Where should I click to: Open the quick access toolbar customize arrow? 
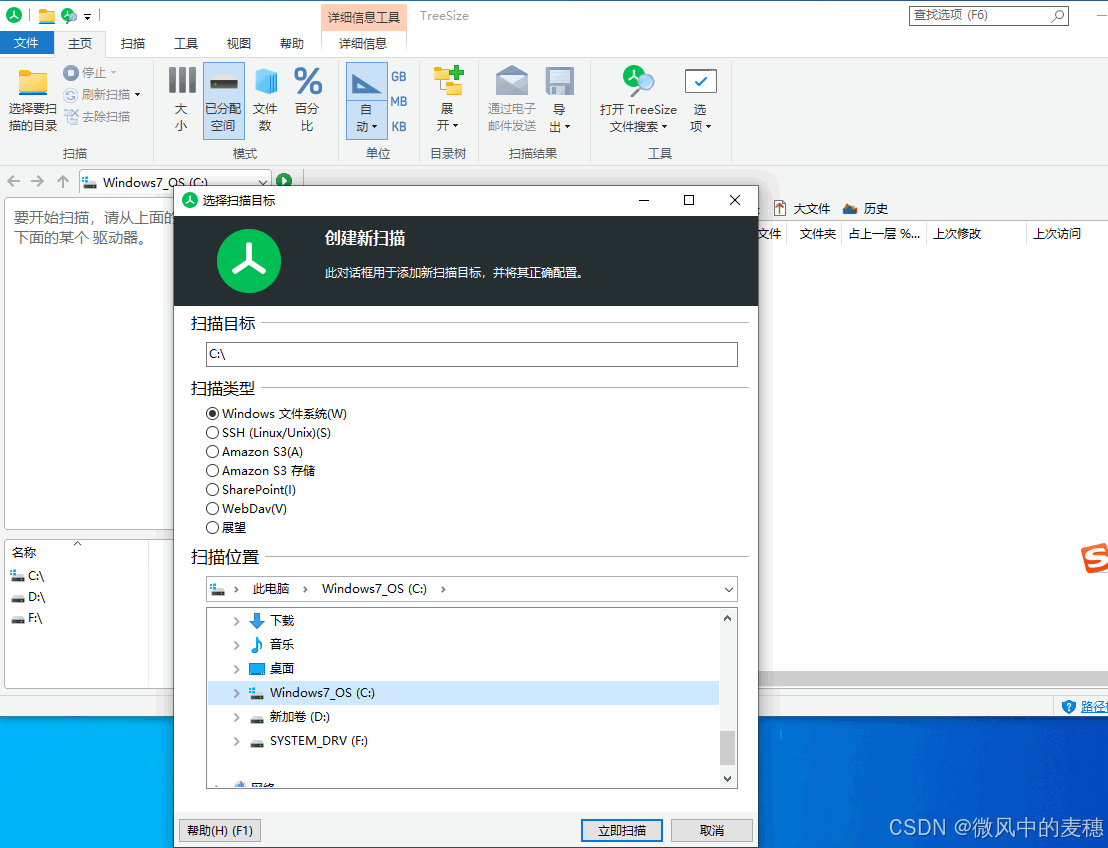pyautogui.click(x=88, y=16)
